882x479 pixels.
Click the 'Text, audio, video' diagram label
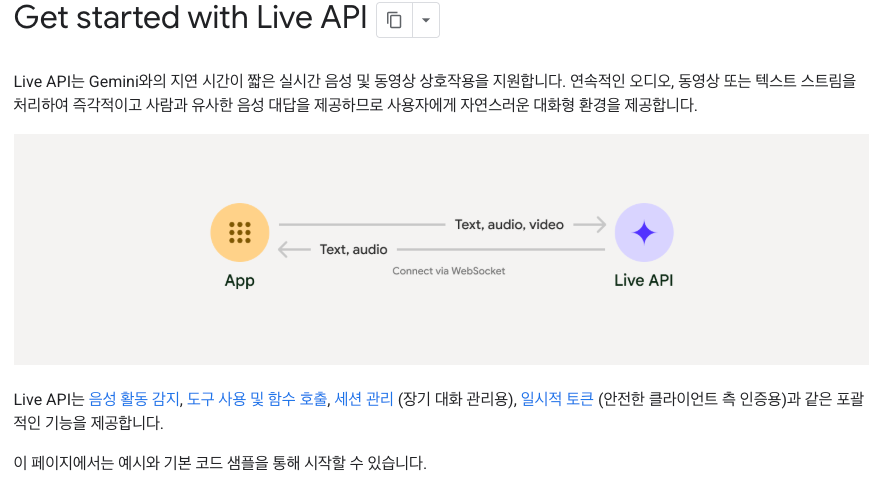click(509, 224)
